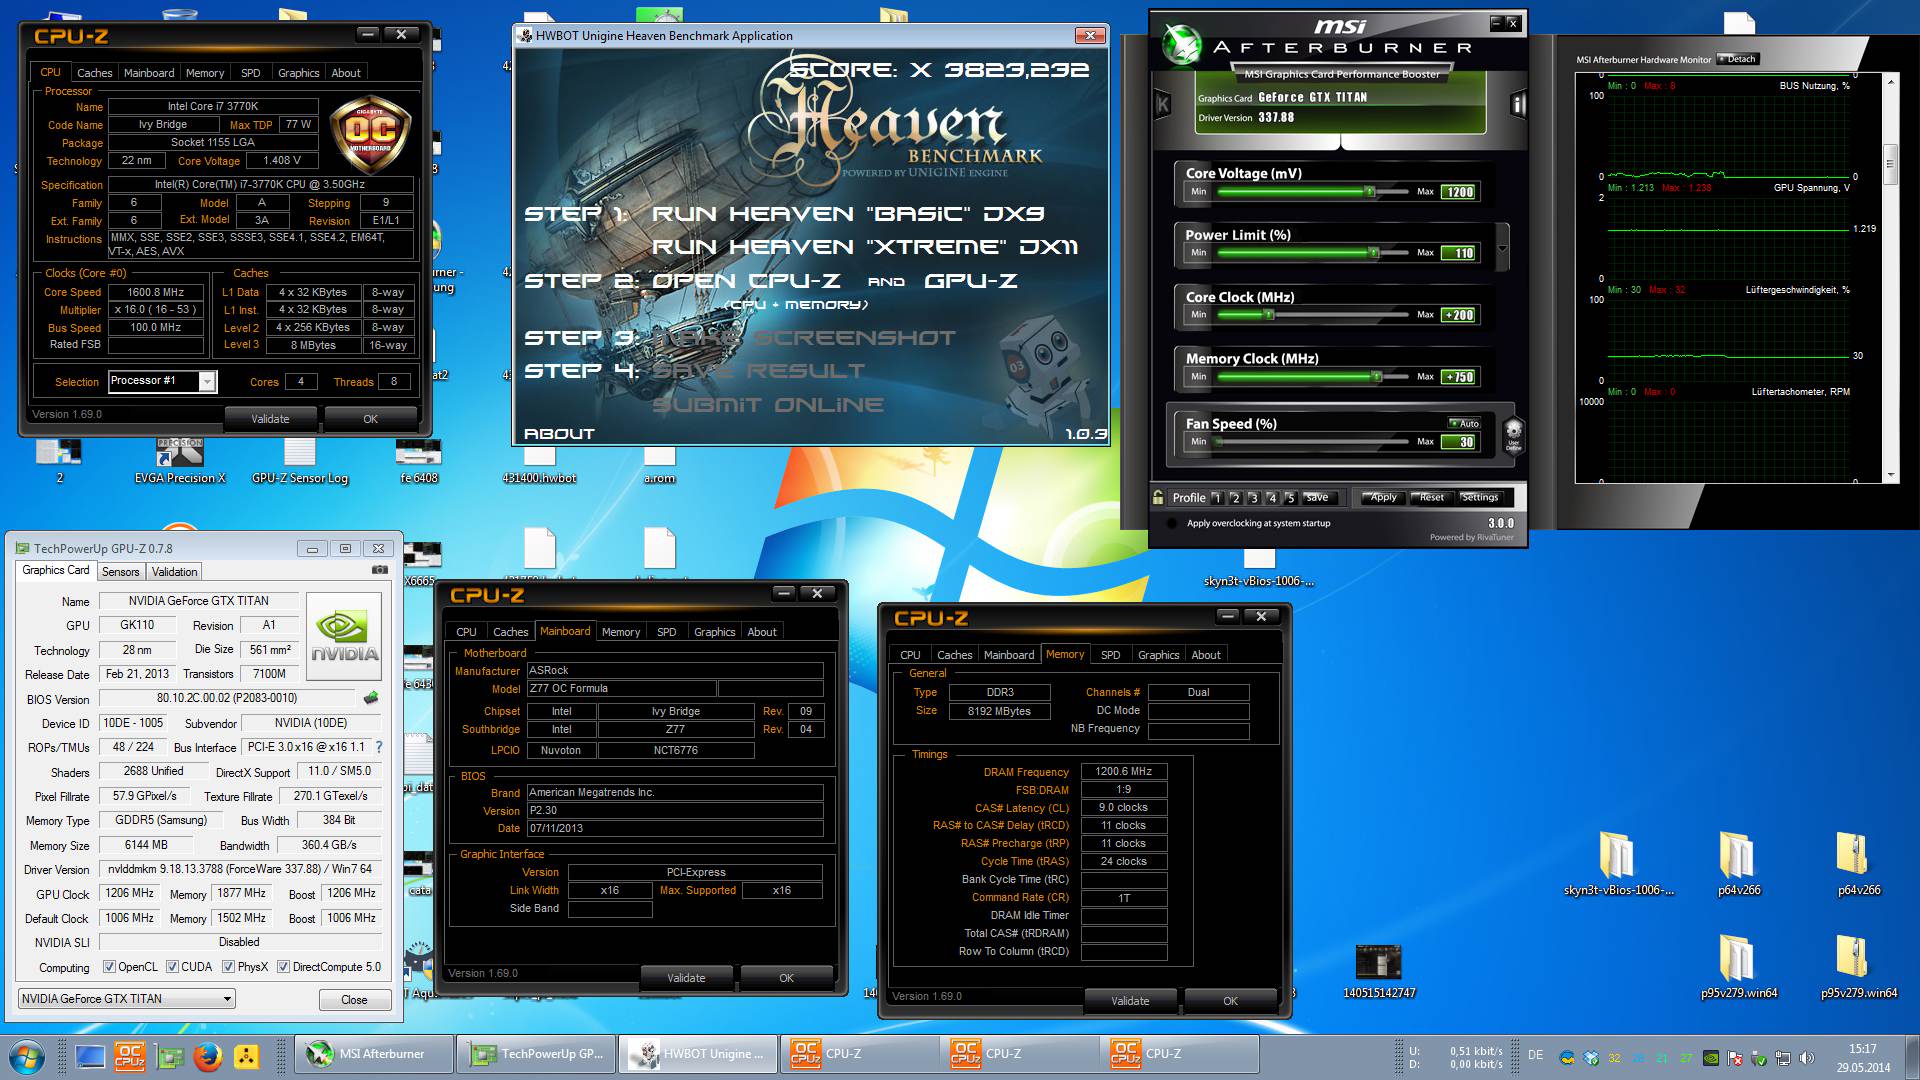Viewport: 1920px width, 1080px height.
Task: Click Validate in the top CPU-Z window
Action: click(270, 419)
